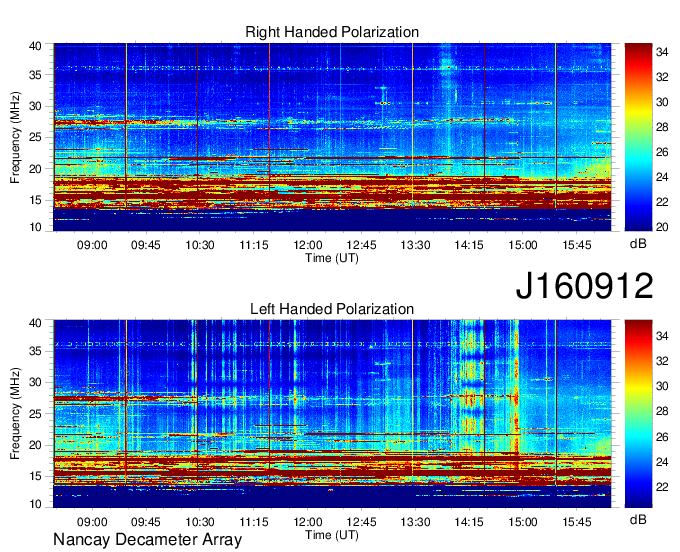680x552 pixels.
Task: Click the 40 MHz tick of Right Handed plot
Action: click(x=35, y=46)
